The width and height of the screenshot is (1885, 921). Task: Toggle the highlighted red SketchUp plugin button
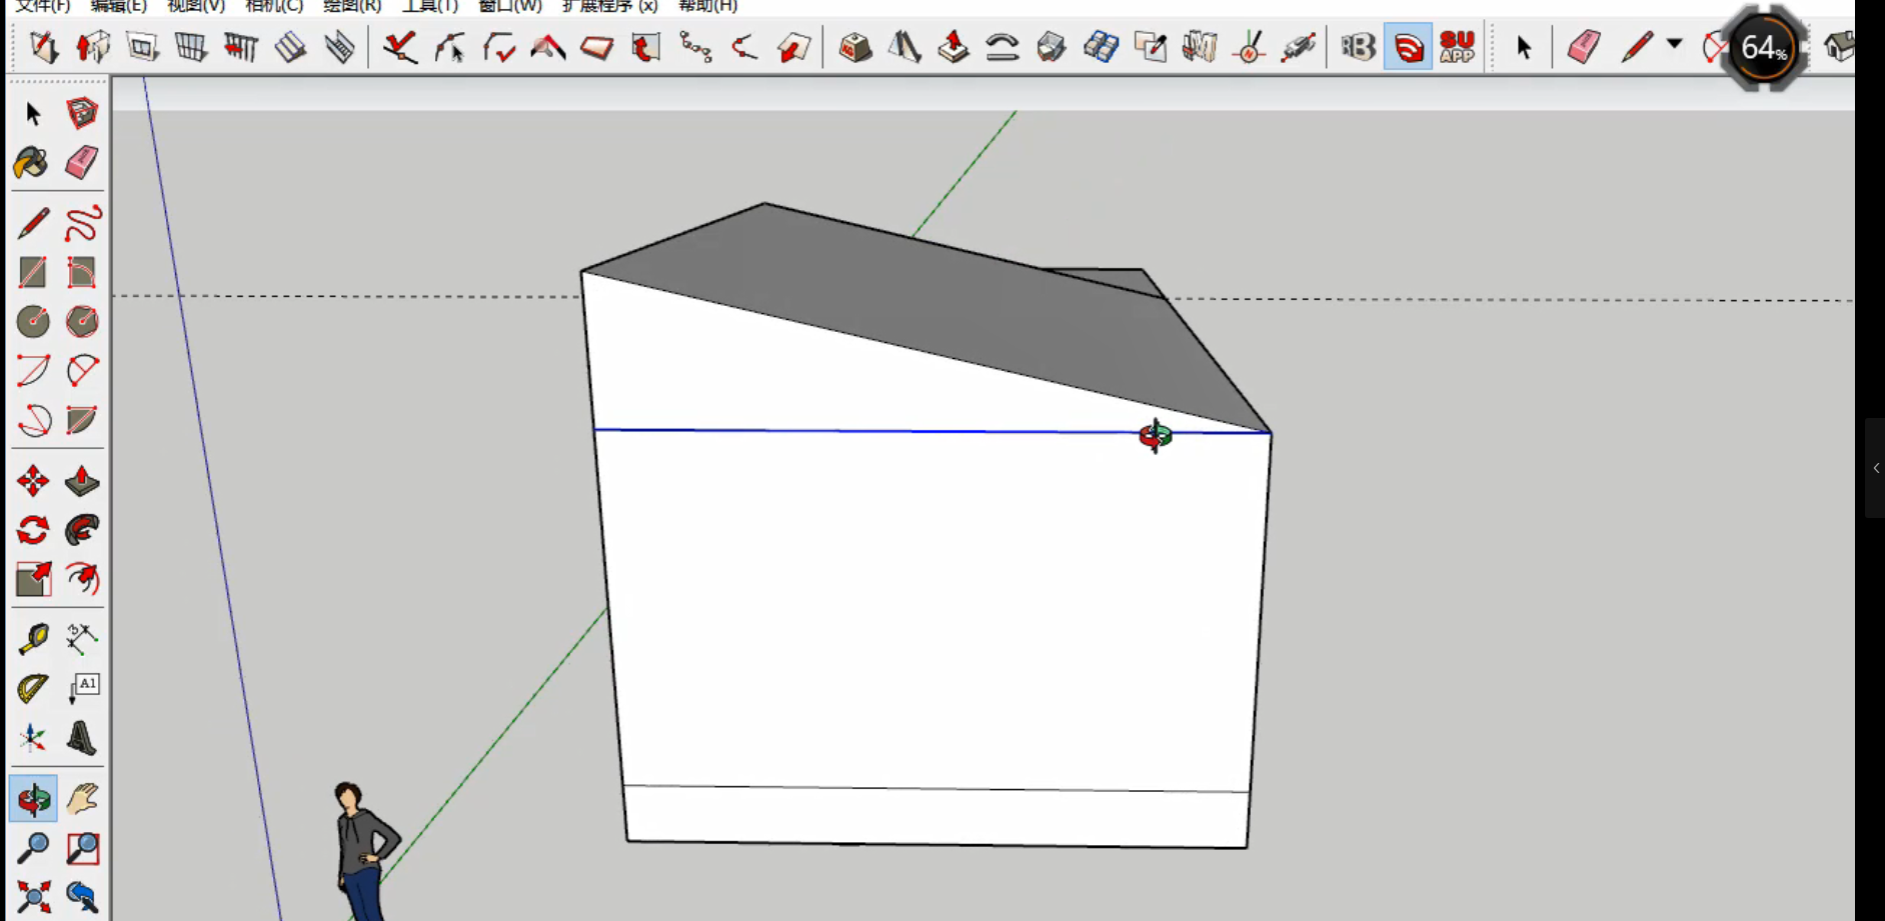tap(1408, 47)
